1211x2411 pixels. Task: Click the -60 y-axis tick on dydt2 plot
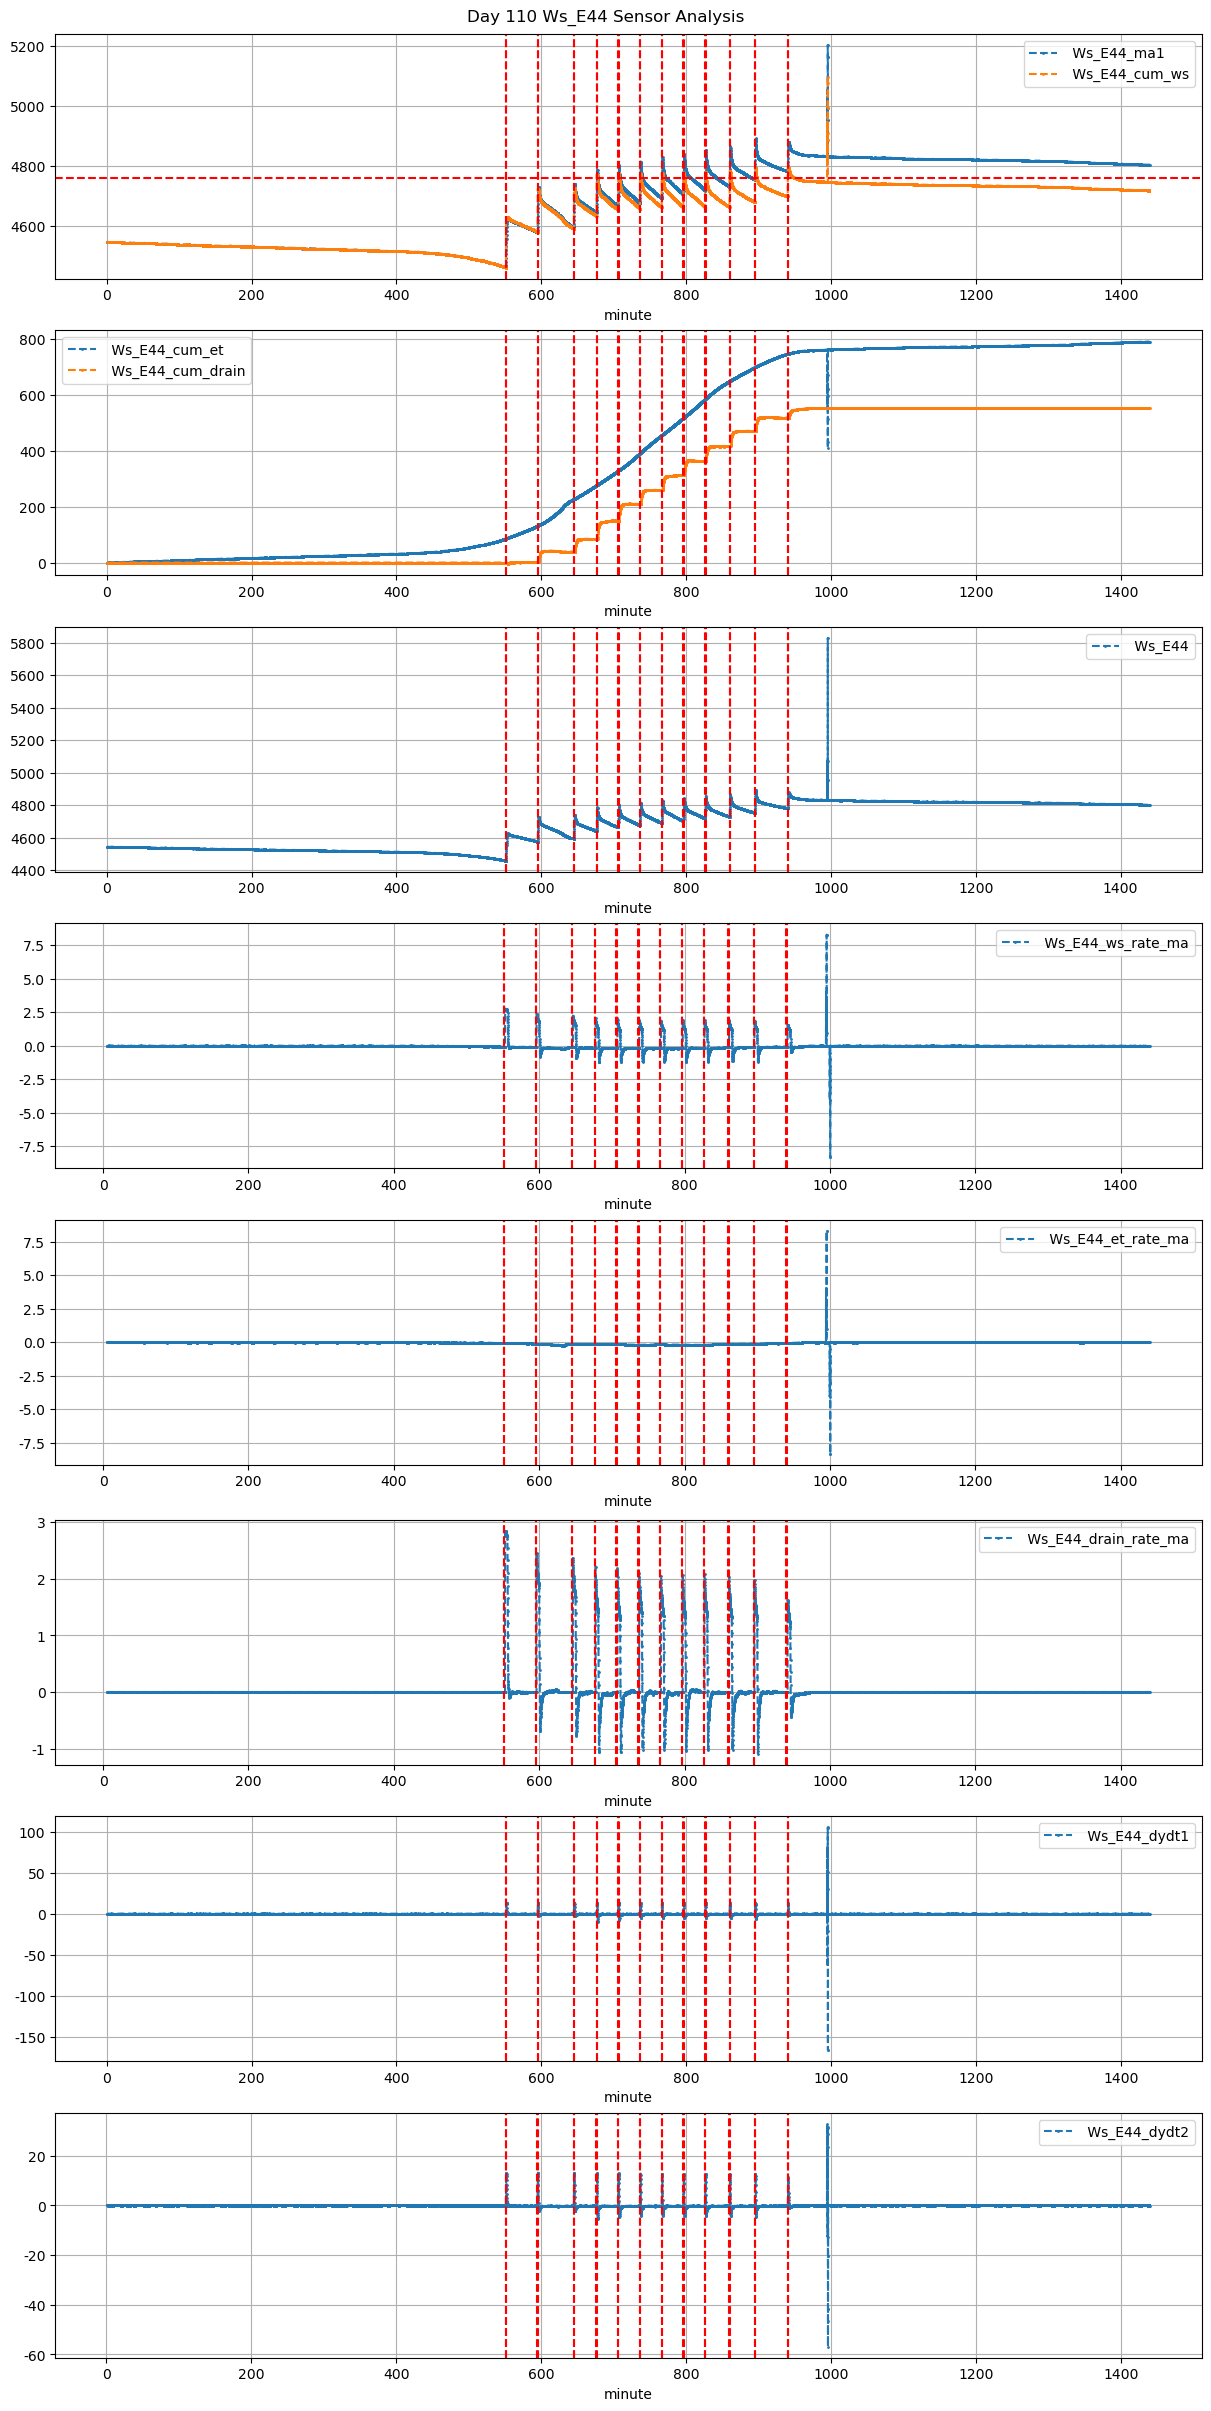point(33,2355)
